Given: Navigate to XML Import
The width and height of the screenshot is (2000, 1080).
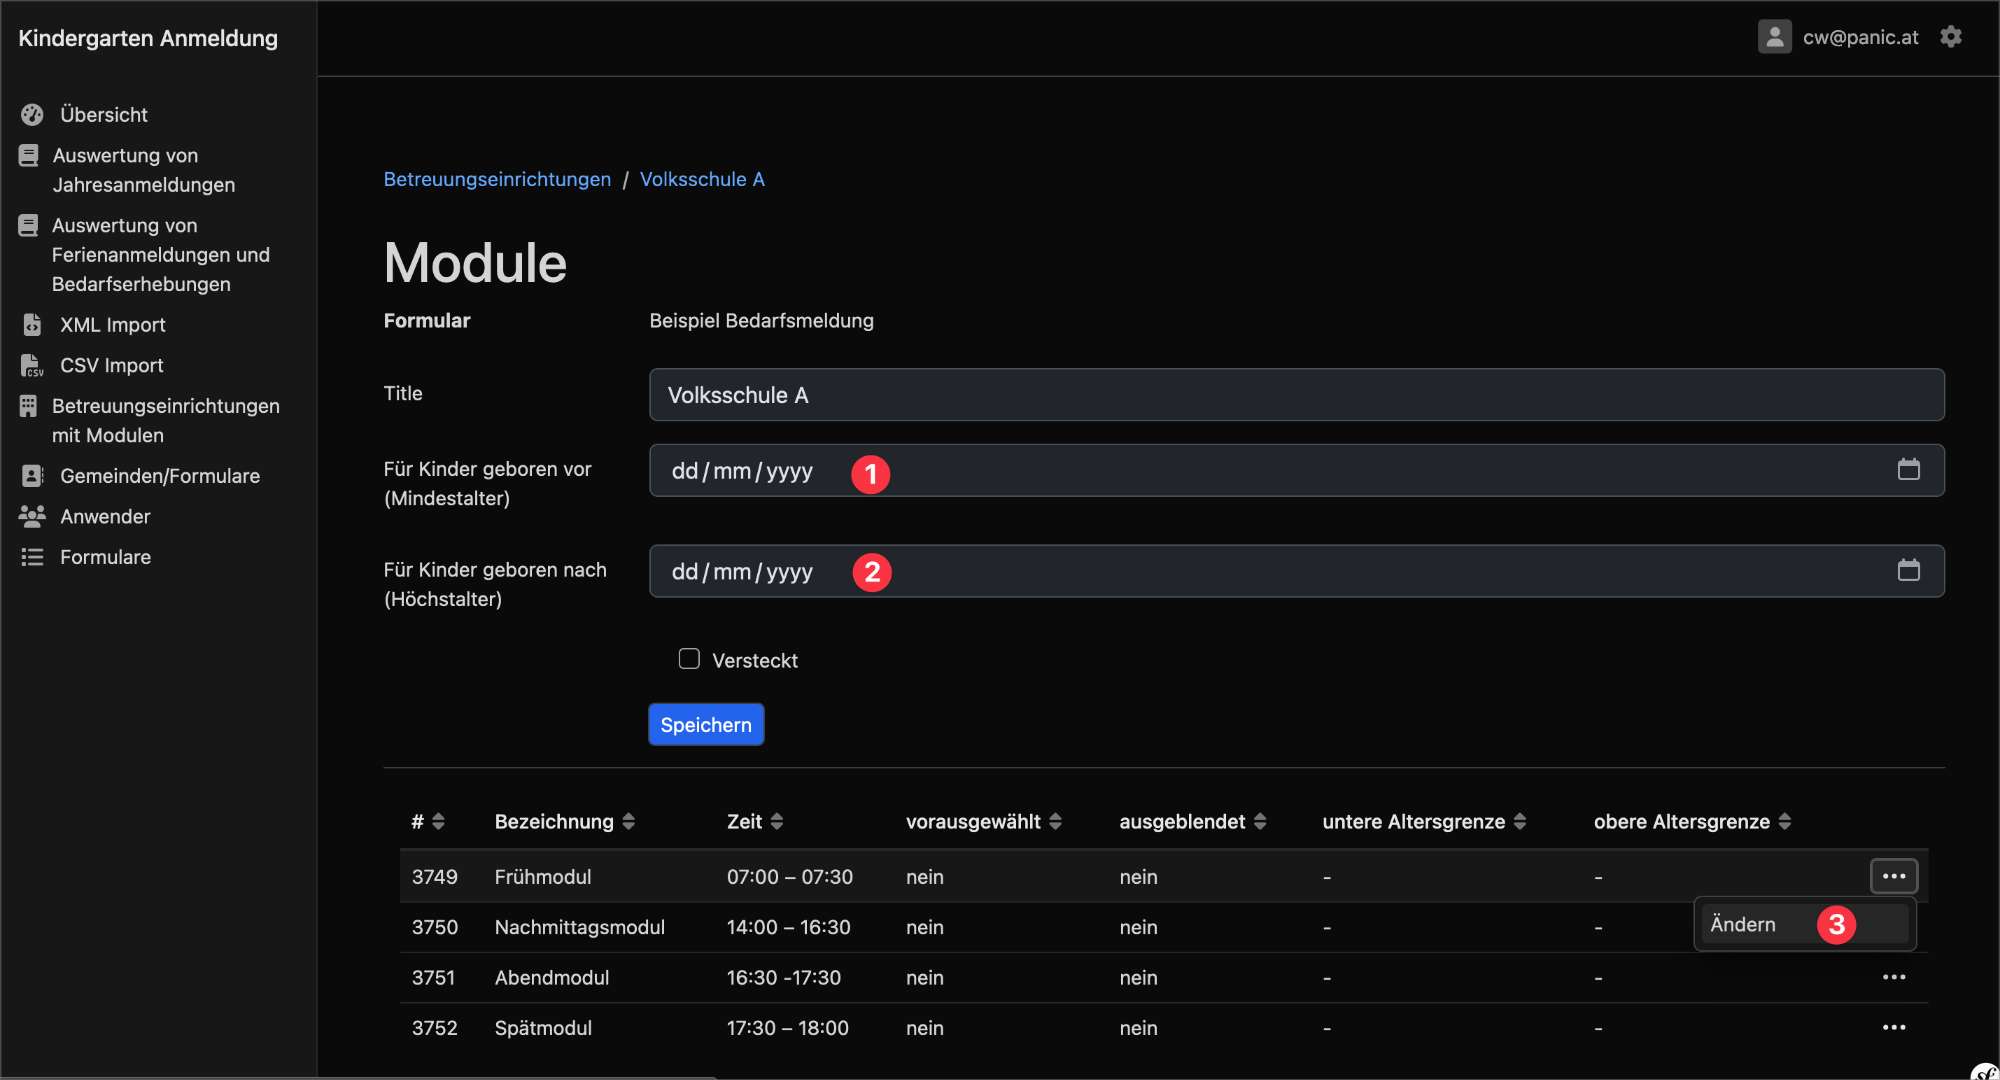Looking at the screenshot, I should pyautogui.click(x=113, y=325).
